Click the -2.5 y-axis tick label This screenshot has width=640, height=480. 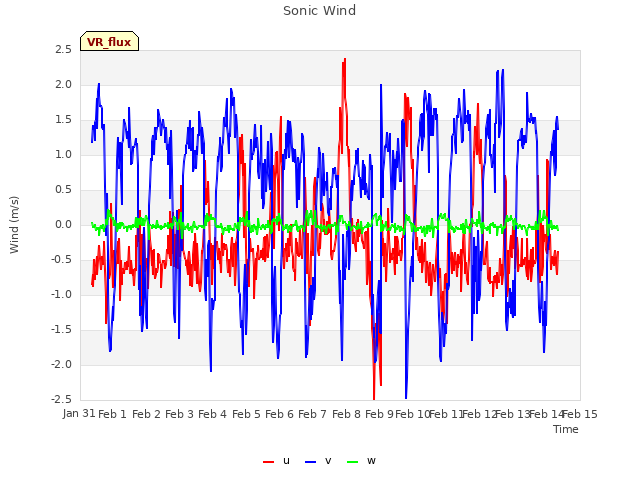pos(61,400)
